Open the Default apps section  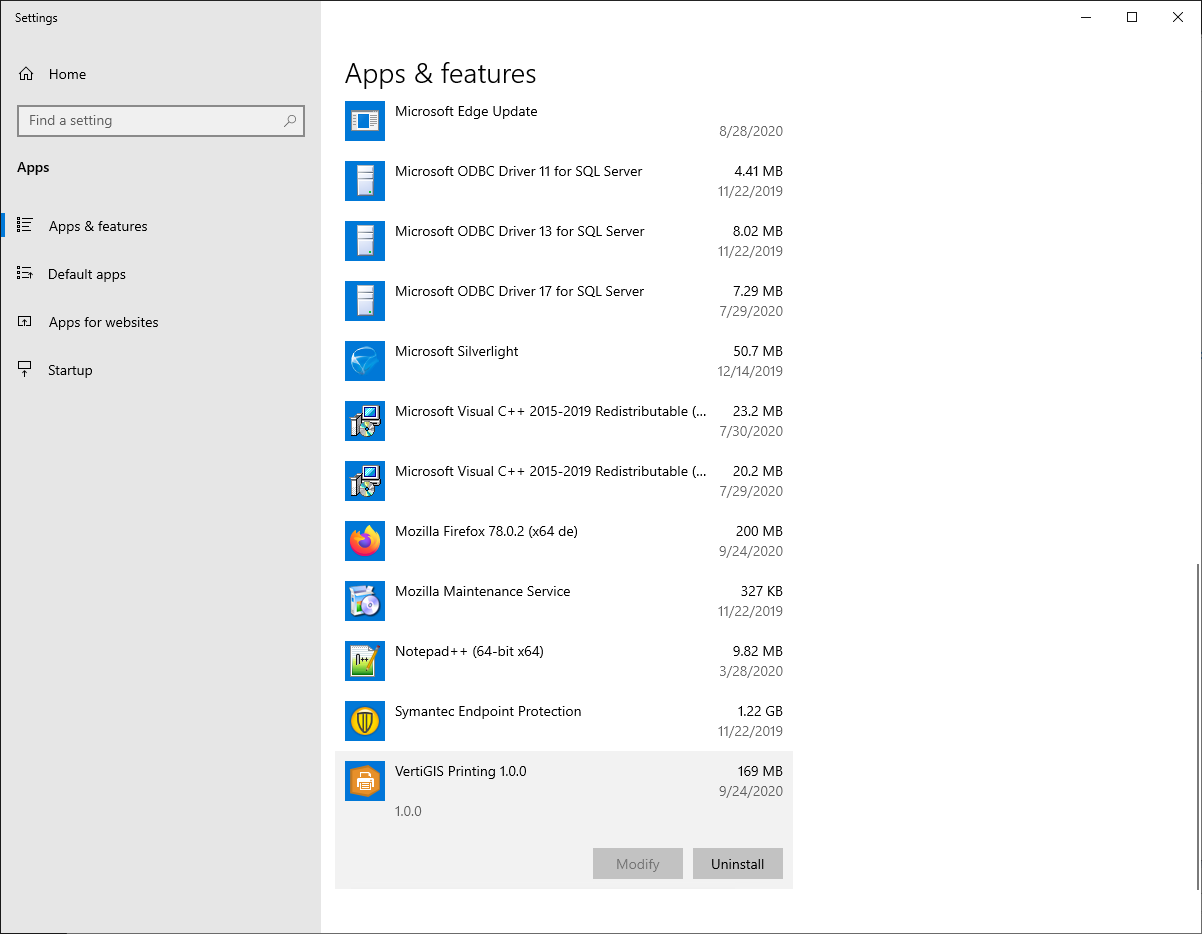point(87,274)
